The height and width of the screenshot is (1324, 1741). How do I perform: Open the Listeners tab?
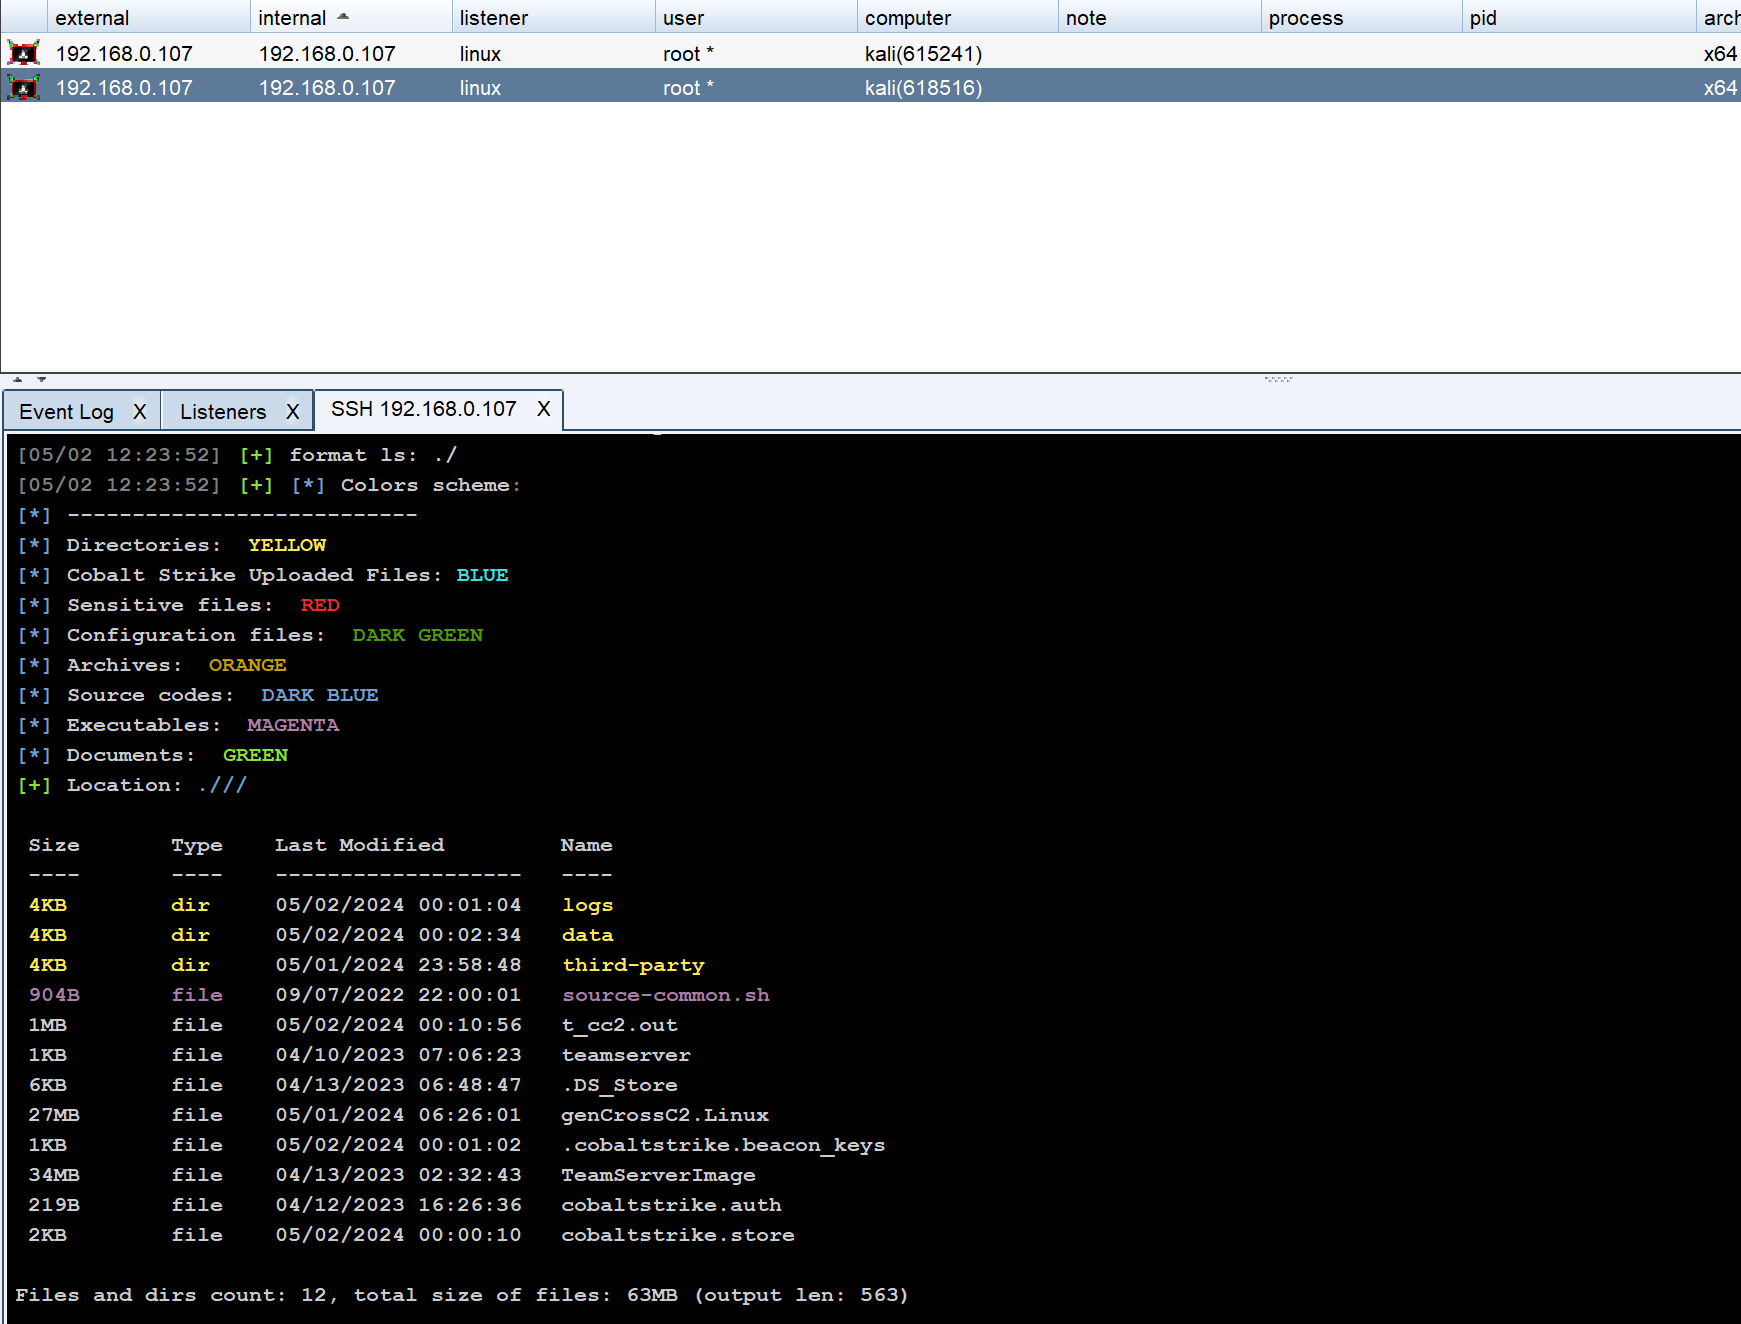(222, 412)
